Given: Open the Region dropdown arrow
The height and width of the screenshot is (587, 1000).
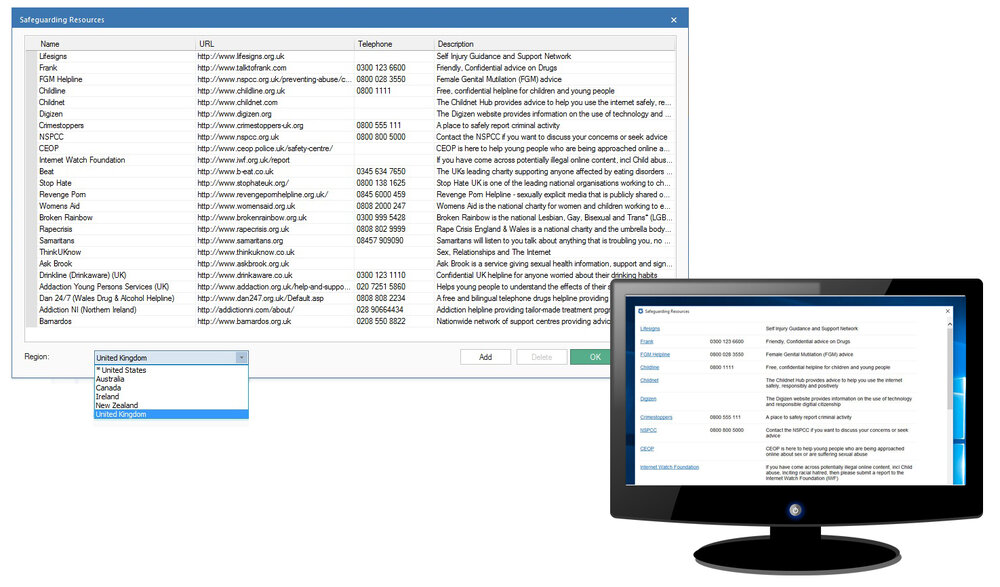Looking at the screenshot, I should point(241,358).
